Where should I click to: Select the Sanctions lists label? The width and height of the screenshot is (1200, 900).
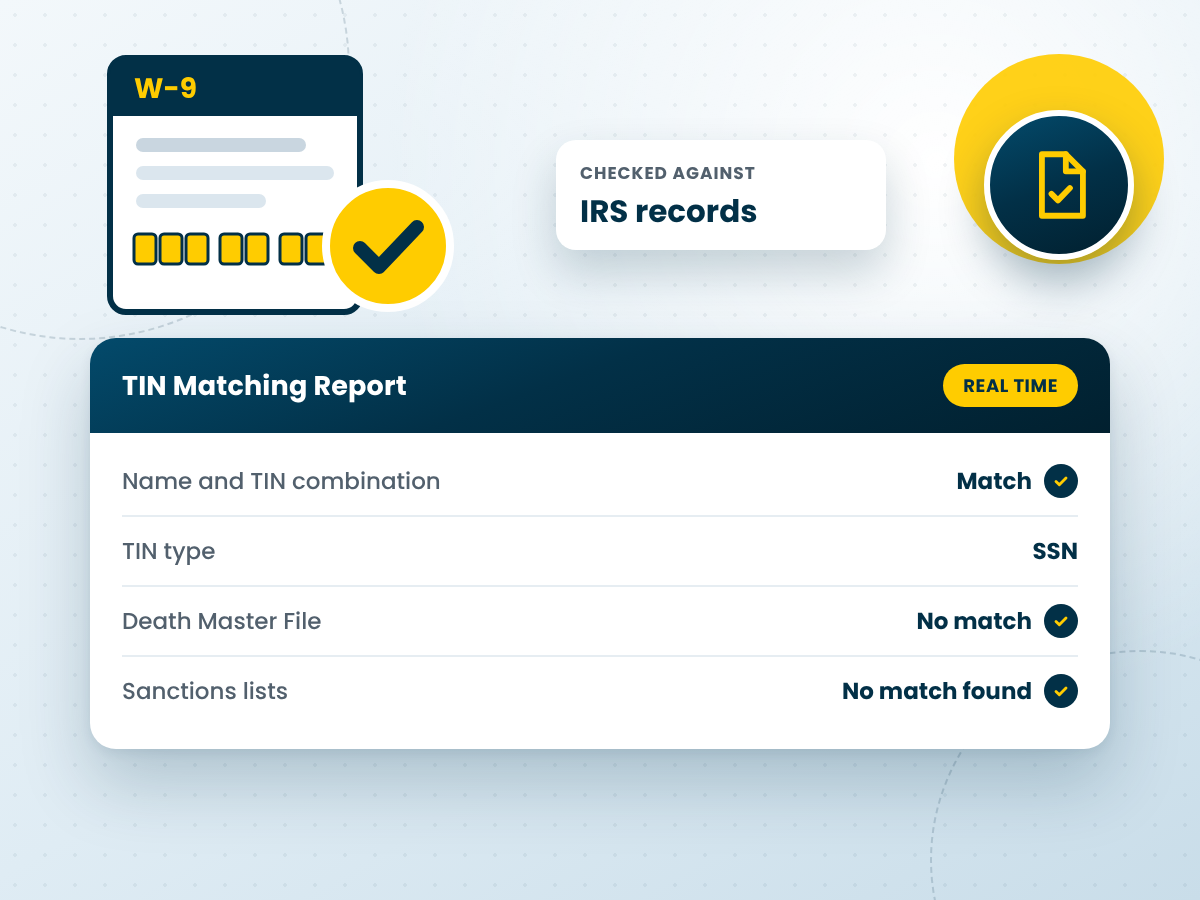[205, 691]
